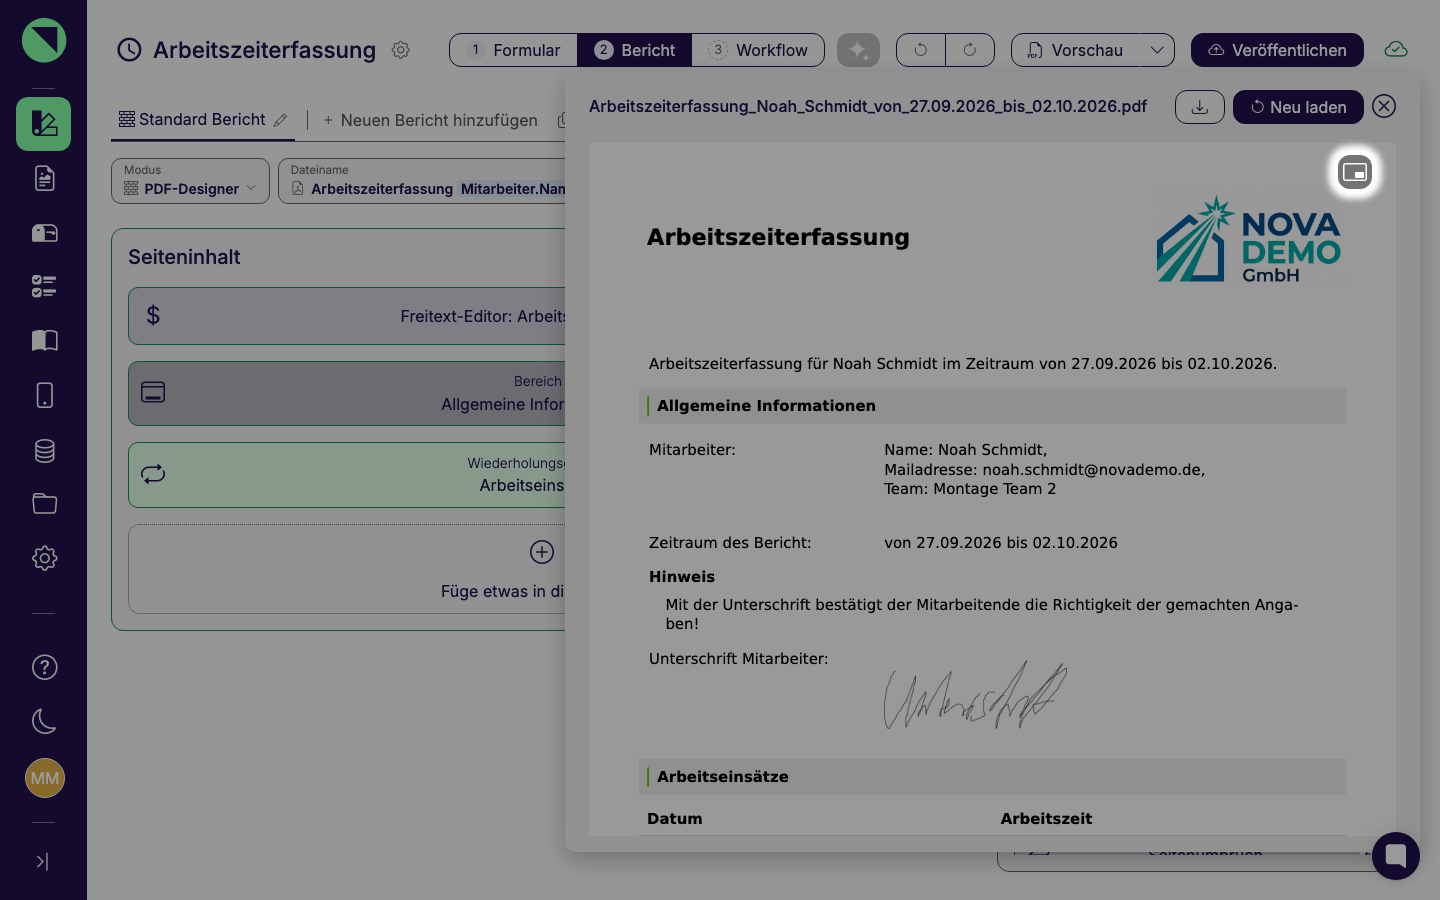
Task: Select the Wiederholungsgruppe Arbeitseinsätze block
Action: (347, 475)
